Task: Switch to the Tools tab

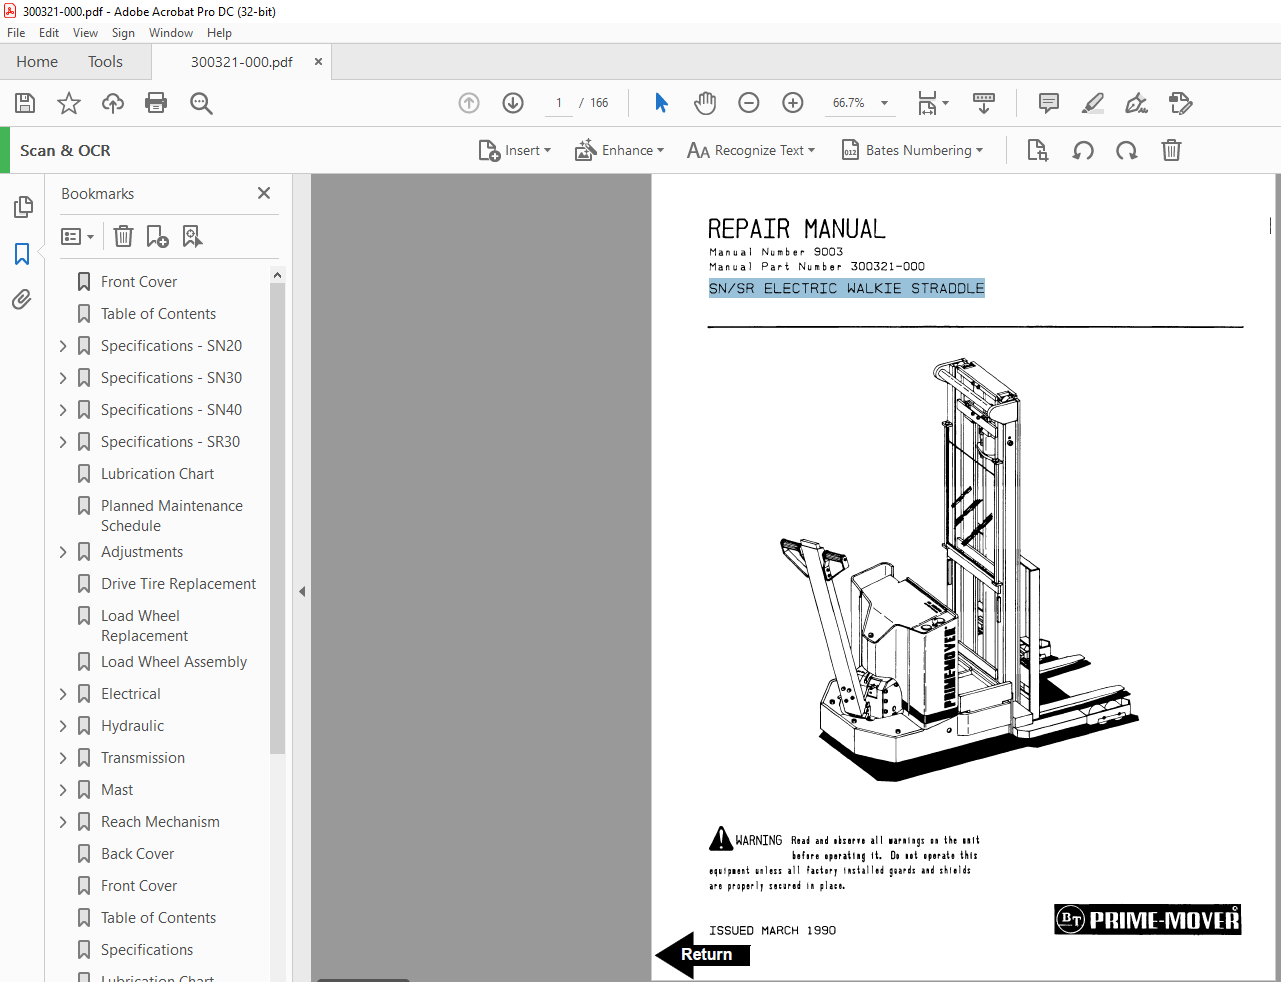Action: click(x=105, y=62)
